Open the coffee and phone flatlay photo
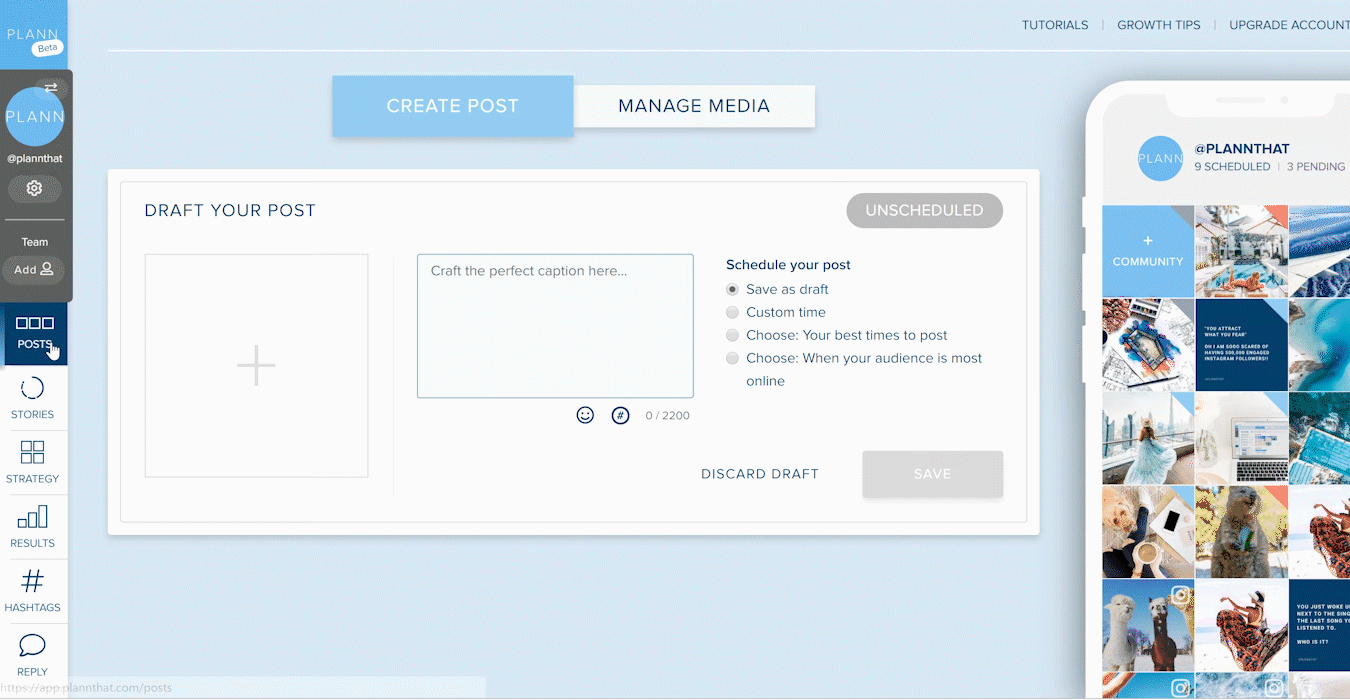 (1148, 532)
